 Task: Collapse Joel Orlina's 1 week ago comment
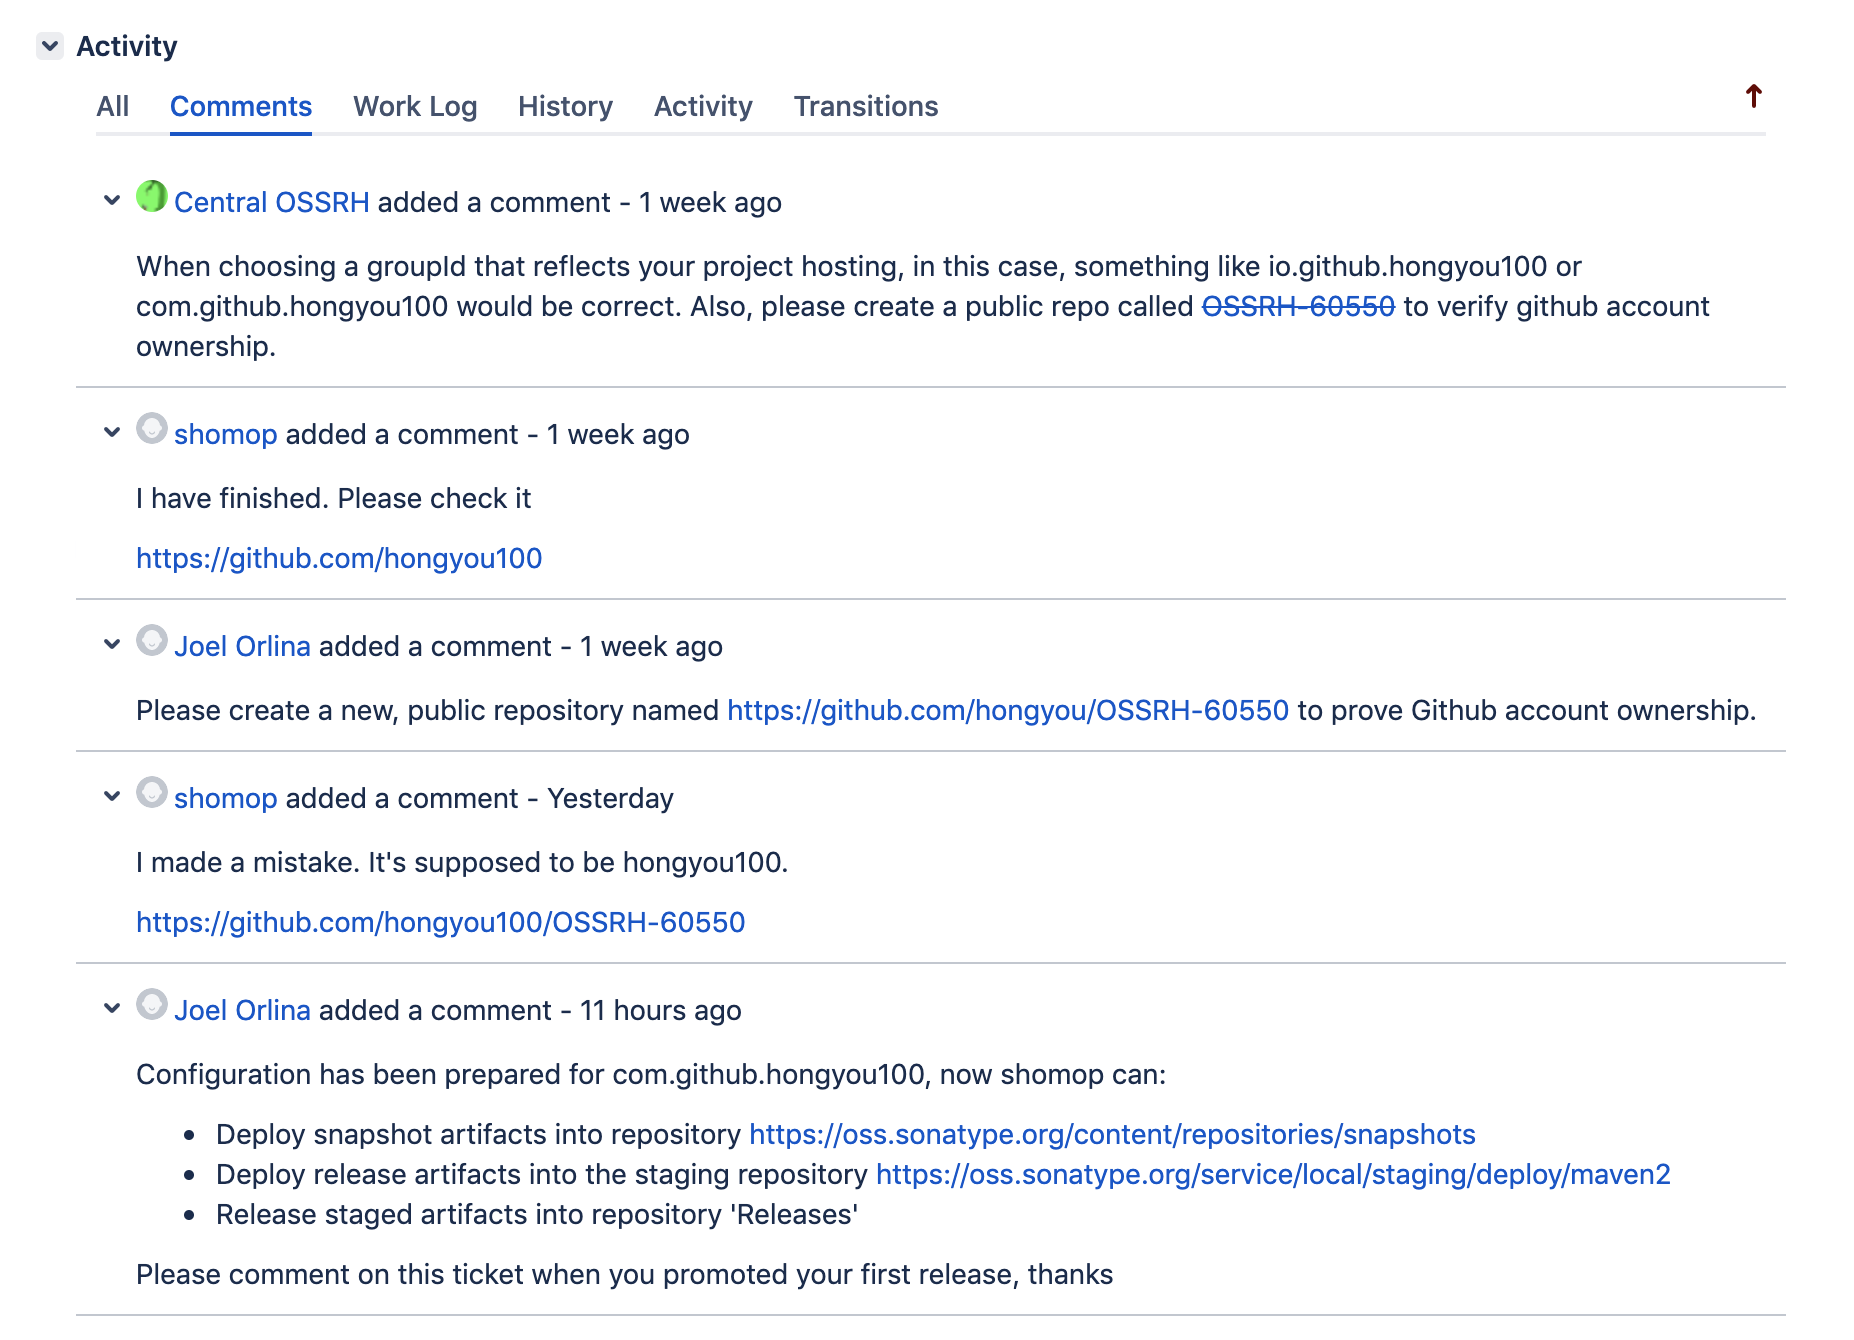point(112,645)
